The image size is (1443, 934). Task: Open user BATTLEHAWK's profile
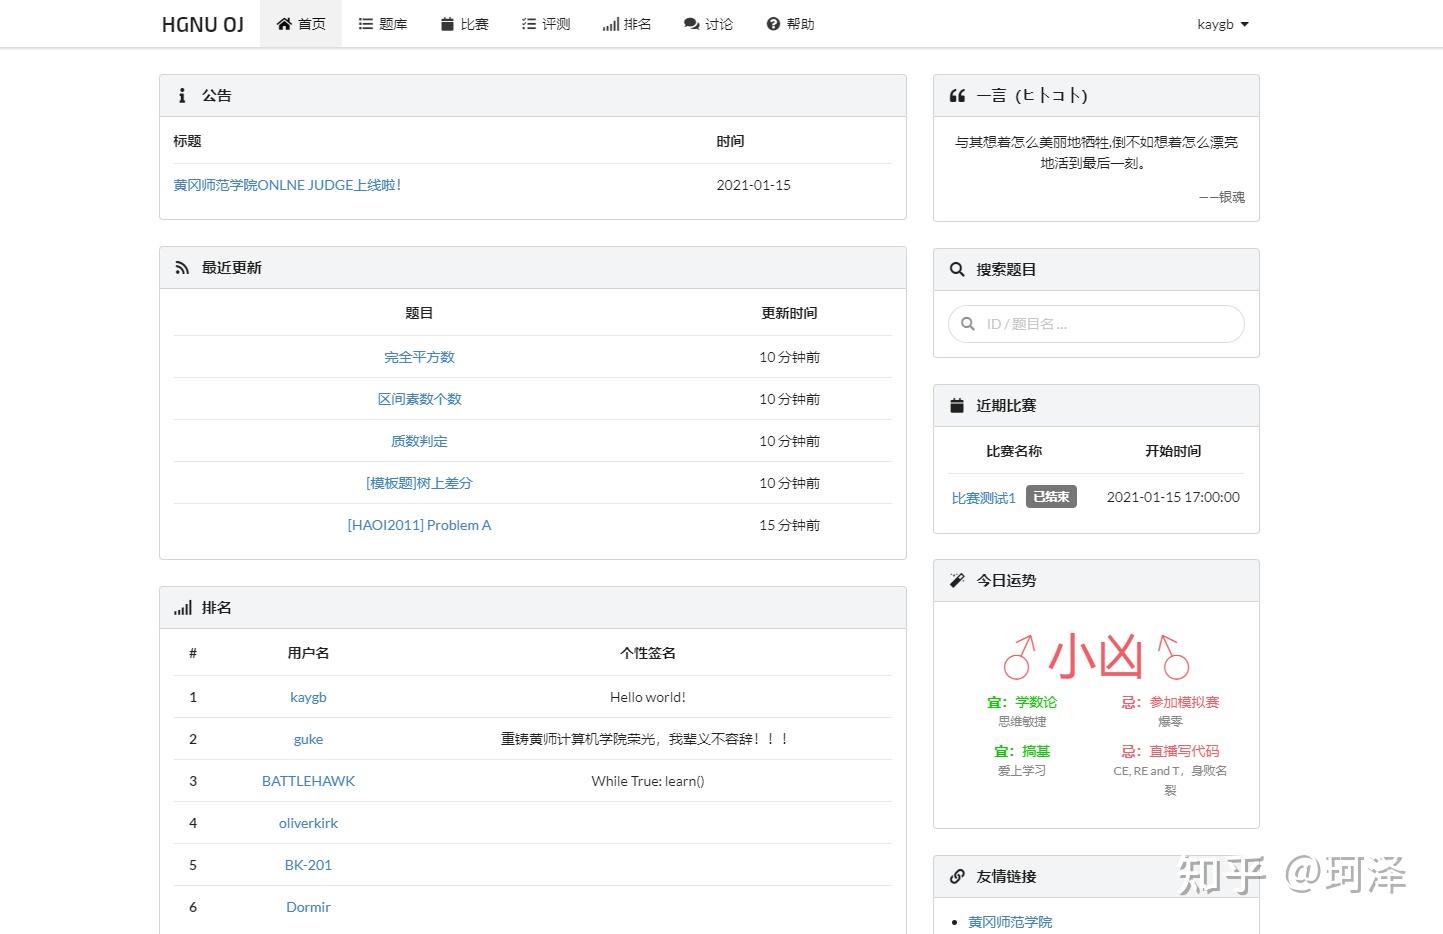308,780
